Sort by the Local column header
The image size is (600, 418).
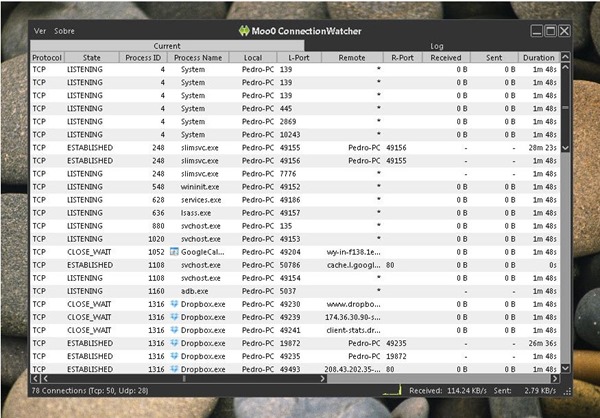click(x=253, y=57)
